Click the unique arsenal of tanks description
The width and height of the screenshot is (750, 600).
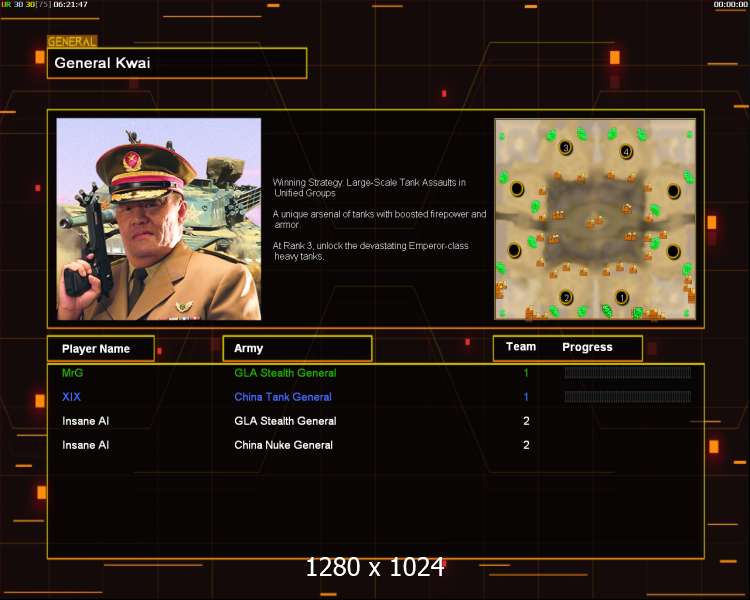click(379, 219)
